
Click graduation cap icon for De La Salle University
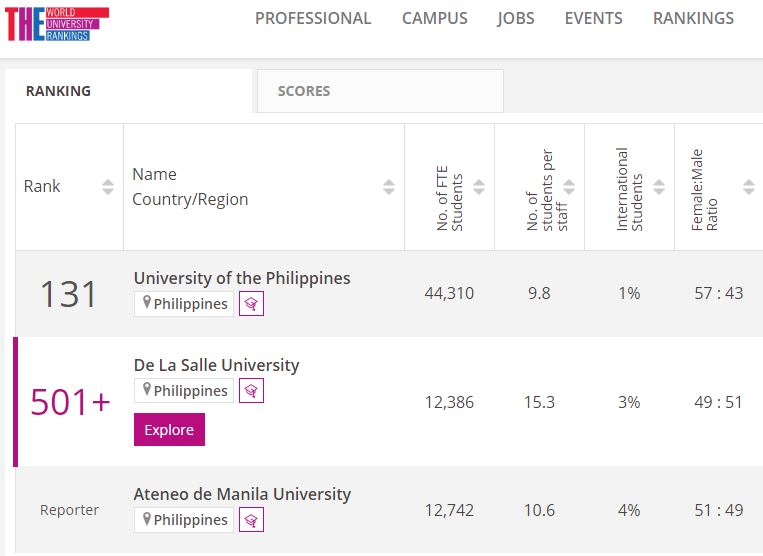[x=251, y=391]
